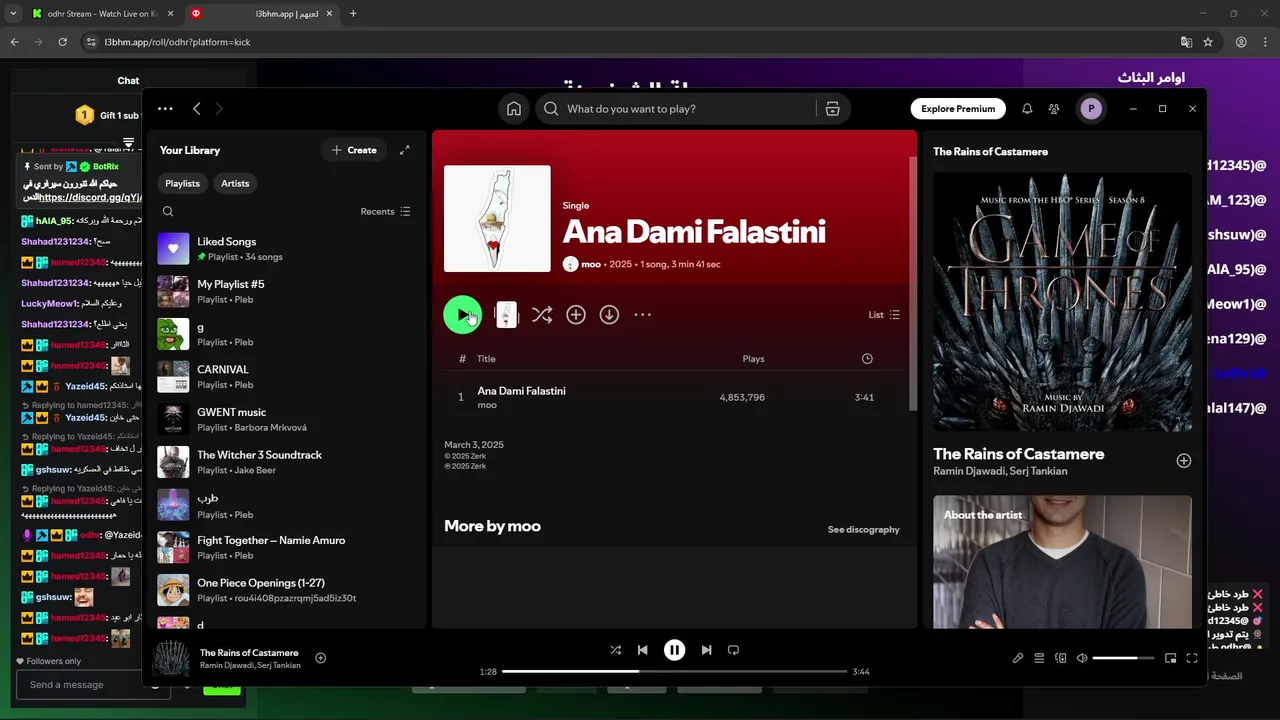Open One Piece Openings (1-27) playlist
The image size is (1280, 720).
click(285, 590)
